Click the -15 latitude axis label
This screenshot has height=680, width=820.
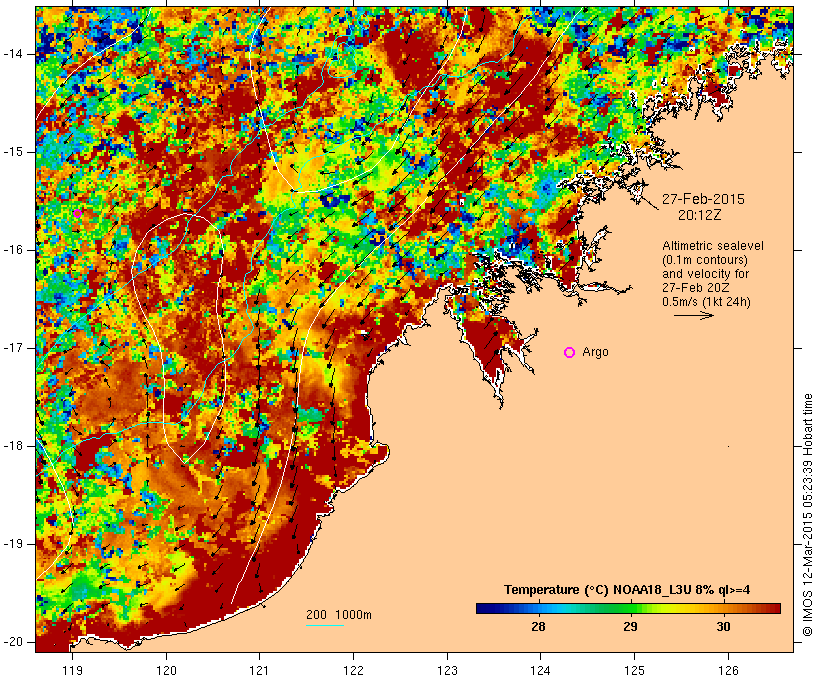[x=13, y=152]
